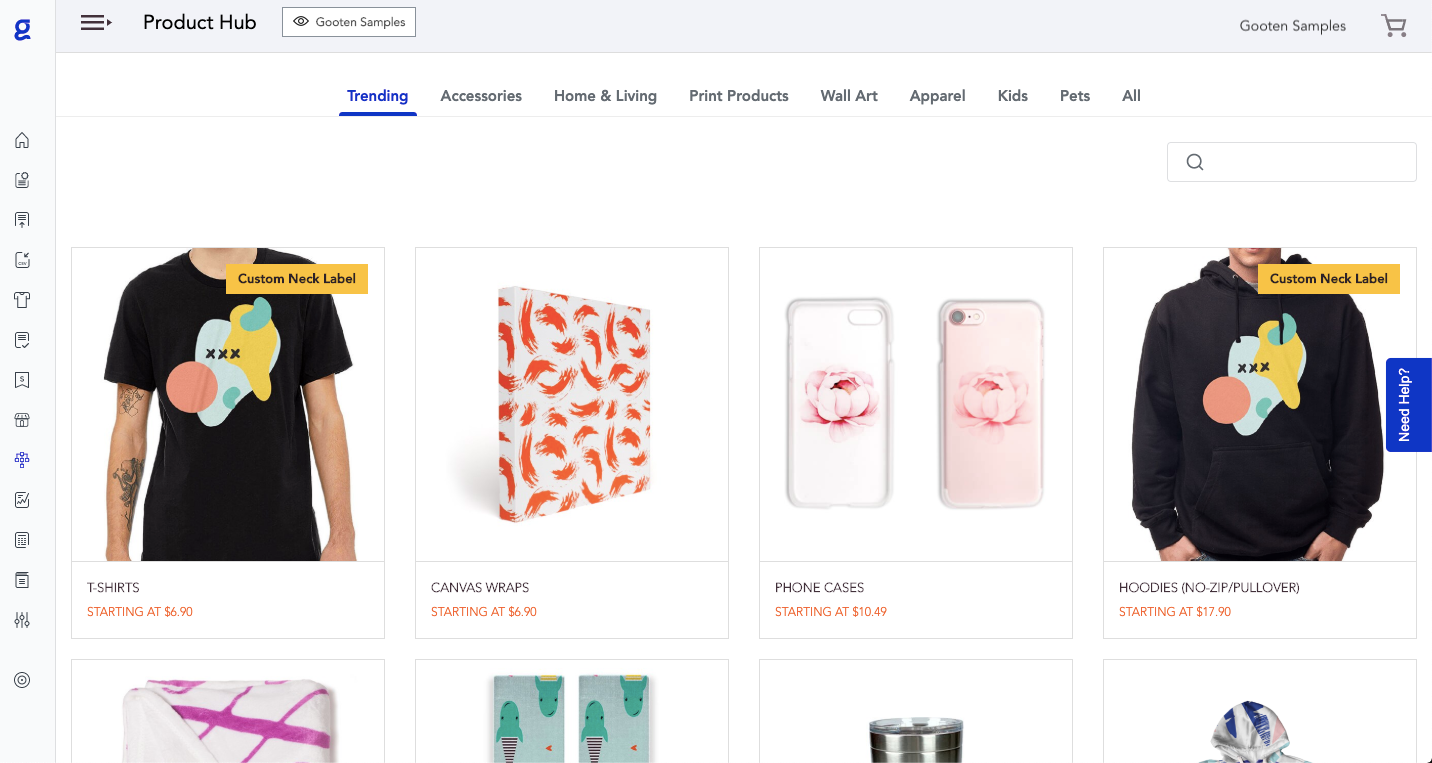The image size is (1432, 763).
Task: Switch to the Accessories tab
Action: point(481,96)
